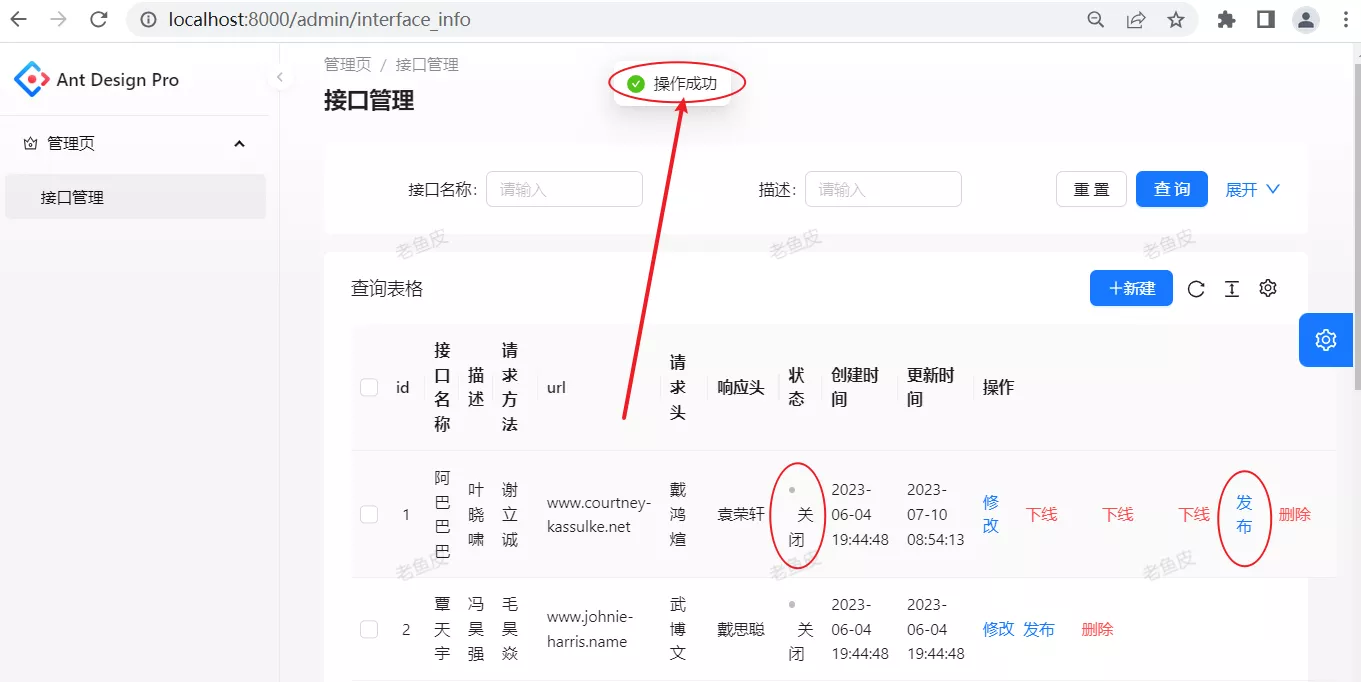The width and height of the screenshot is (1361, 682).
Task: Click the 创建时间 column header
Action: (855, 387)
